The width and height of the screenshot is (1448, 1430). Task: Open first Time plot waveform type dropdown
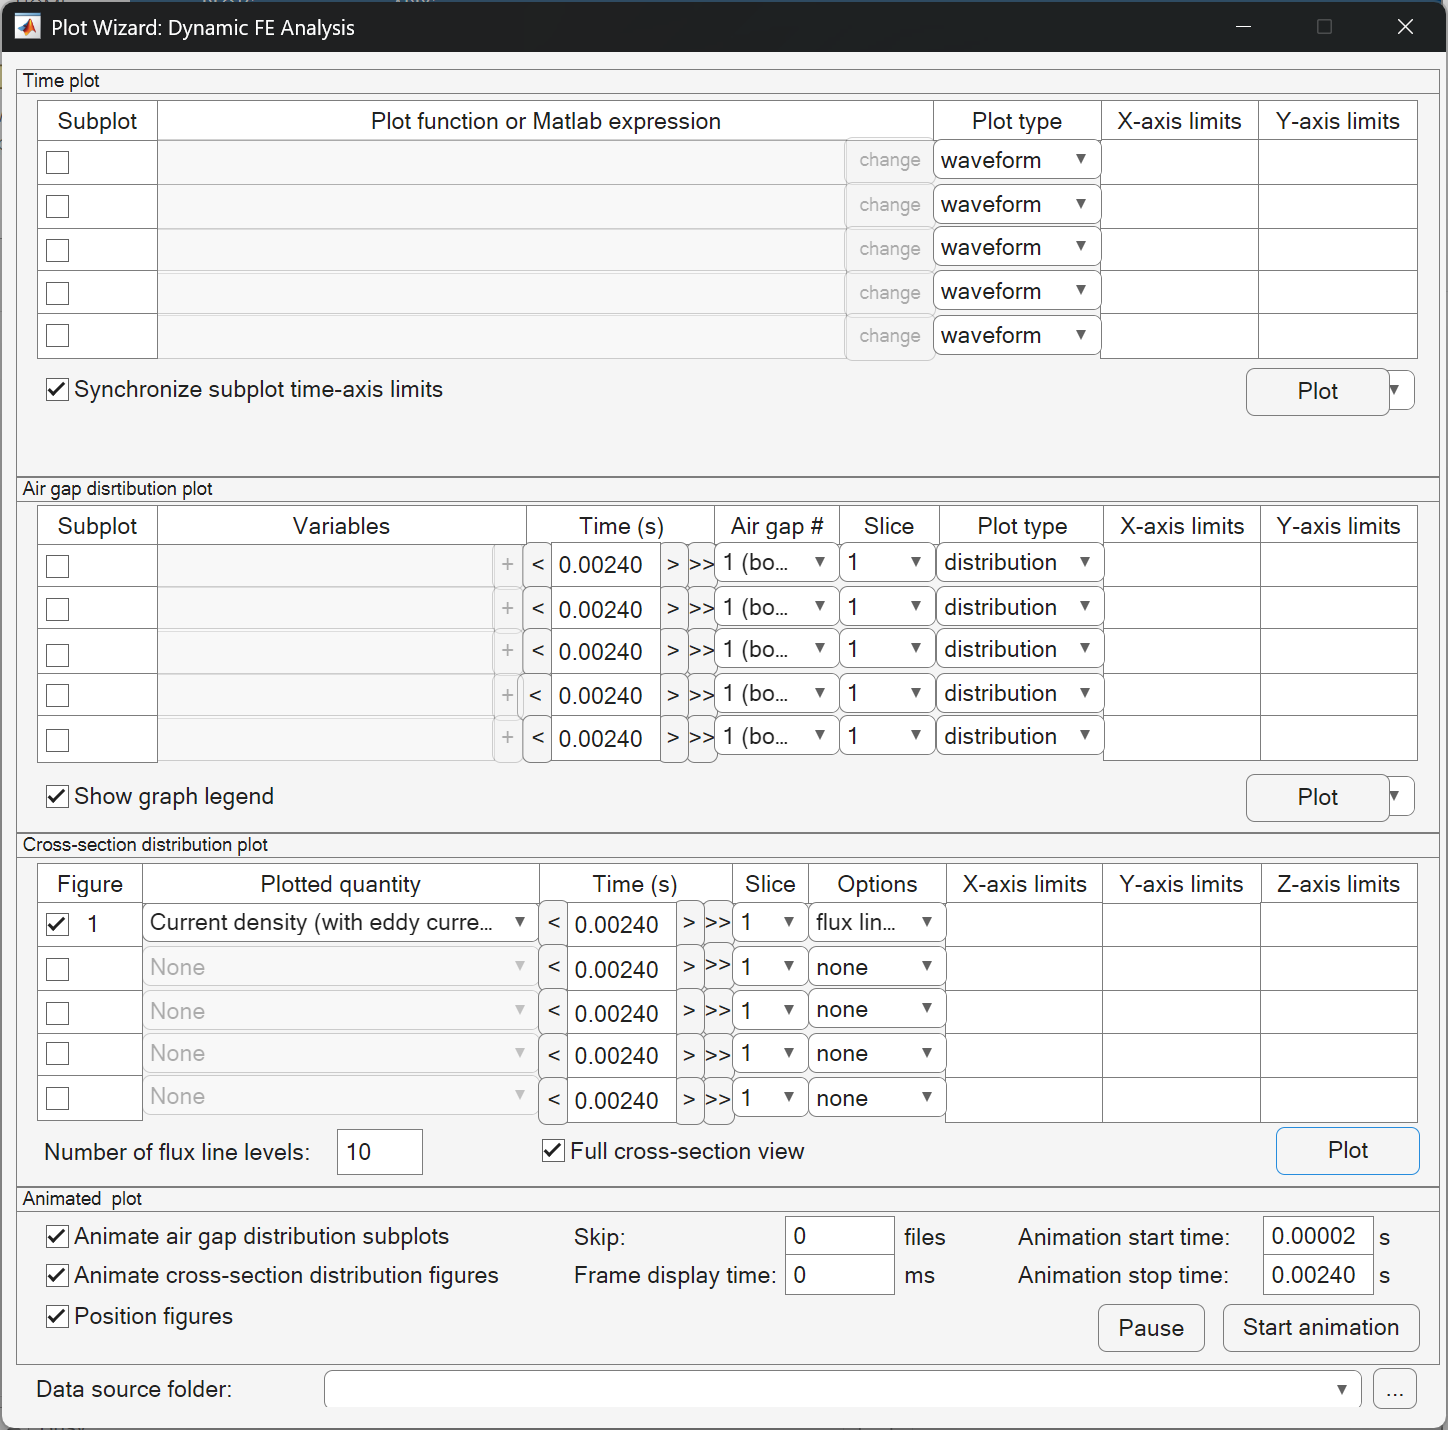(x=1017, y=160)
